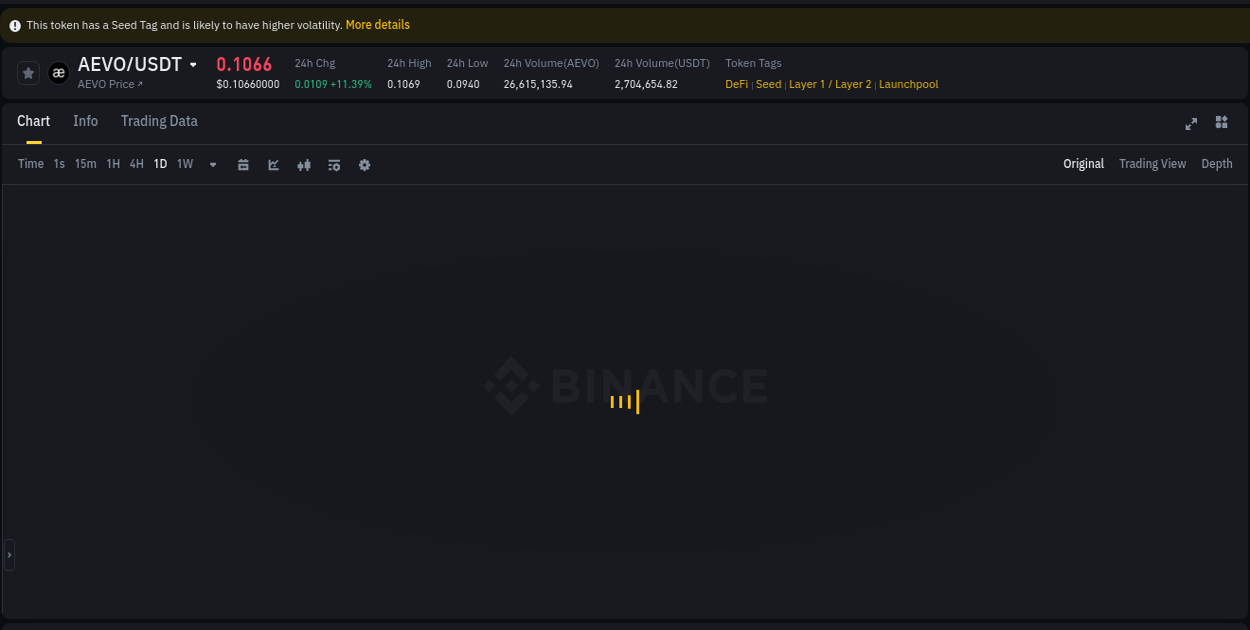Viewport: 1250px width, 630px height.
Task: Switch chart to Depth view
Action: click(1216, 163)
